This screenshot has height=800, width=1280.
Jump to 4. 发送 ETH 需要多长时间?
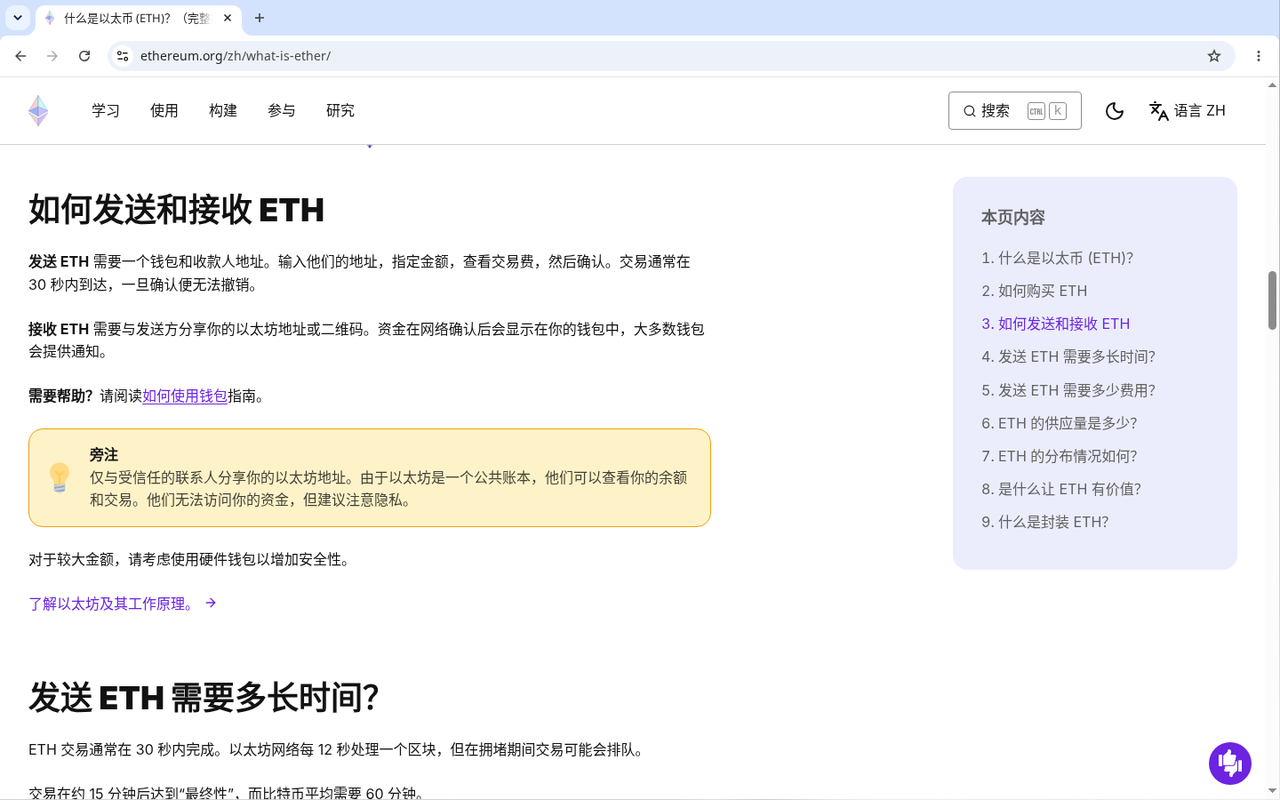click(1068, 357)
